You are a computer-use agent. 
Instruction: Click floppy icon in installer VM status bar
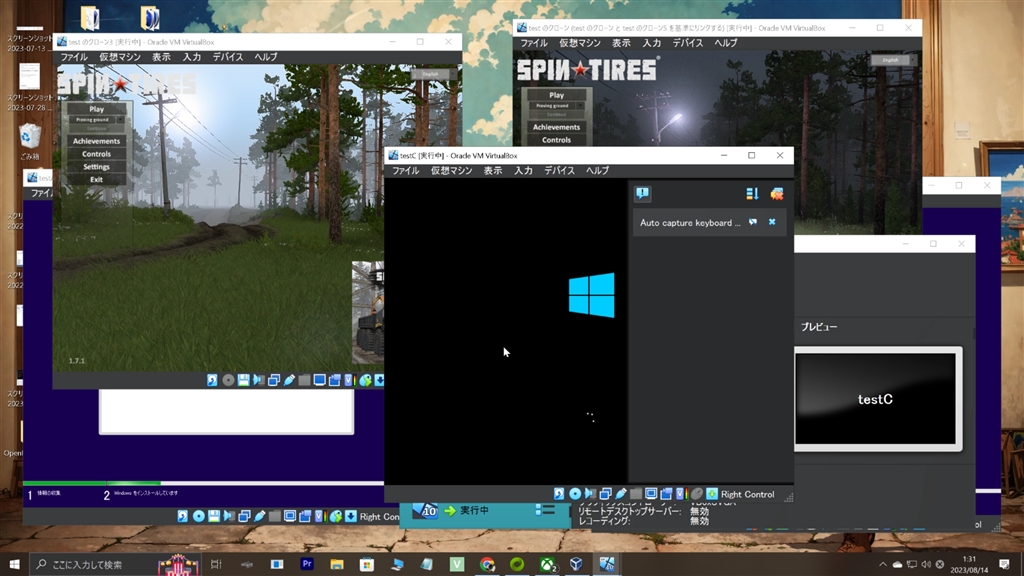[214, 516]
